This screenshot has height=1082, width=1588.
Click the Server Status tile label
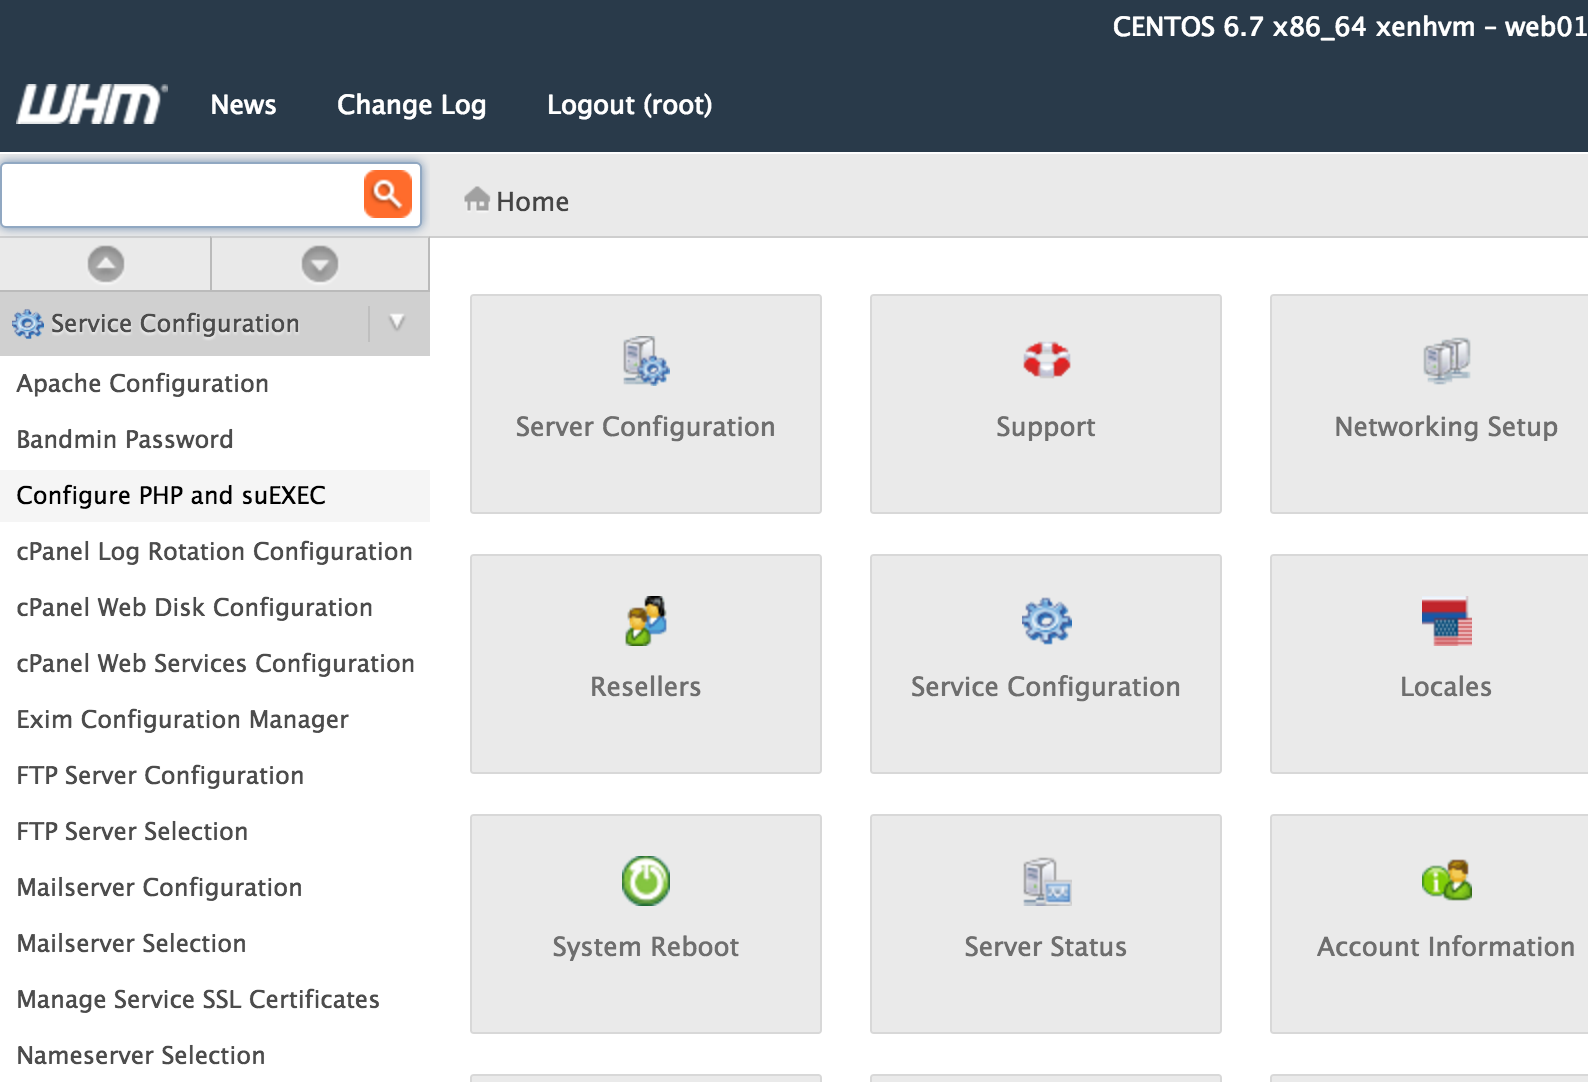click(1045, 947)
